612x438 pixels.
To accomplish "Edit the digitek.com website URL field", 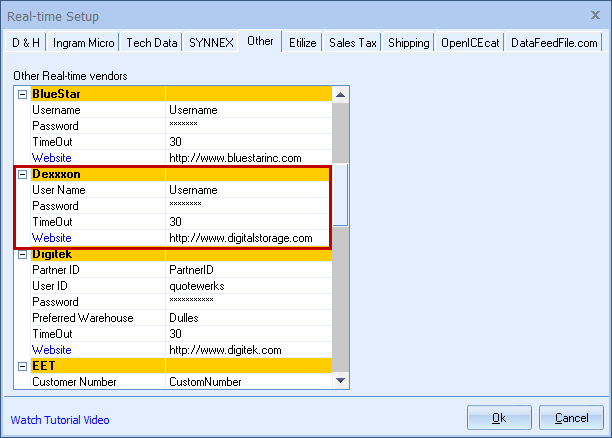I will coord(249,350).
